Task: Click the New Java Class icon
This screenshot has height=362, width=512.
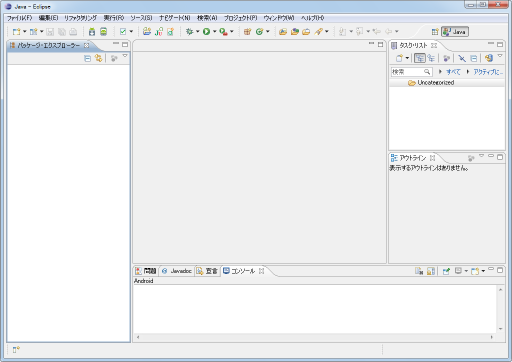Action: pyautogui.click(x=259, y=32)
